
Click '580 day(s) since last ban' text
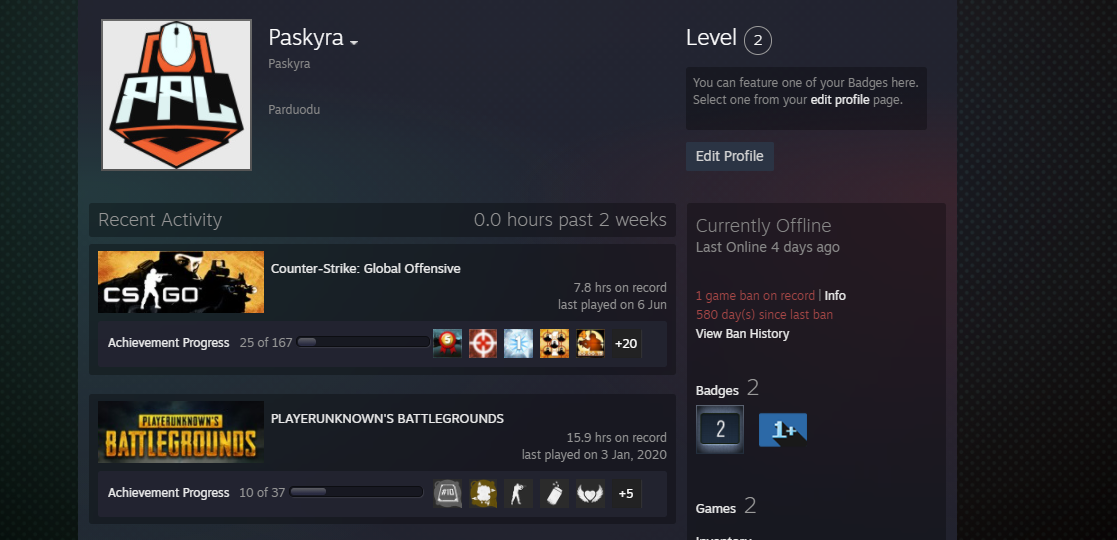764,315
